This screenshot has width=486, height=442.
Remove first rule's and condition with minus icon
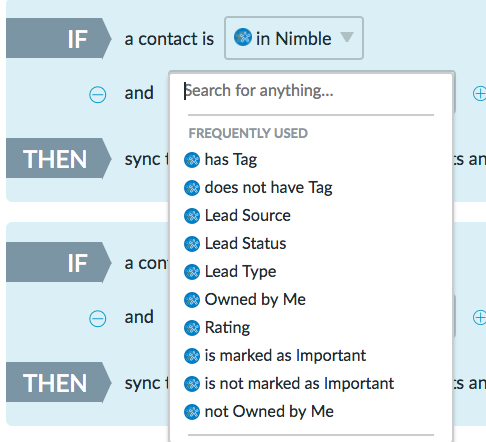pyautogui.click(x=98, y=94)
